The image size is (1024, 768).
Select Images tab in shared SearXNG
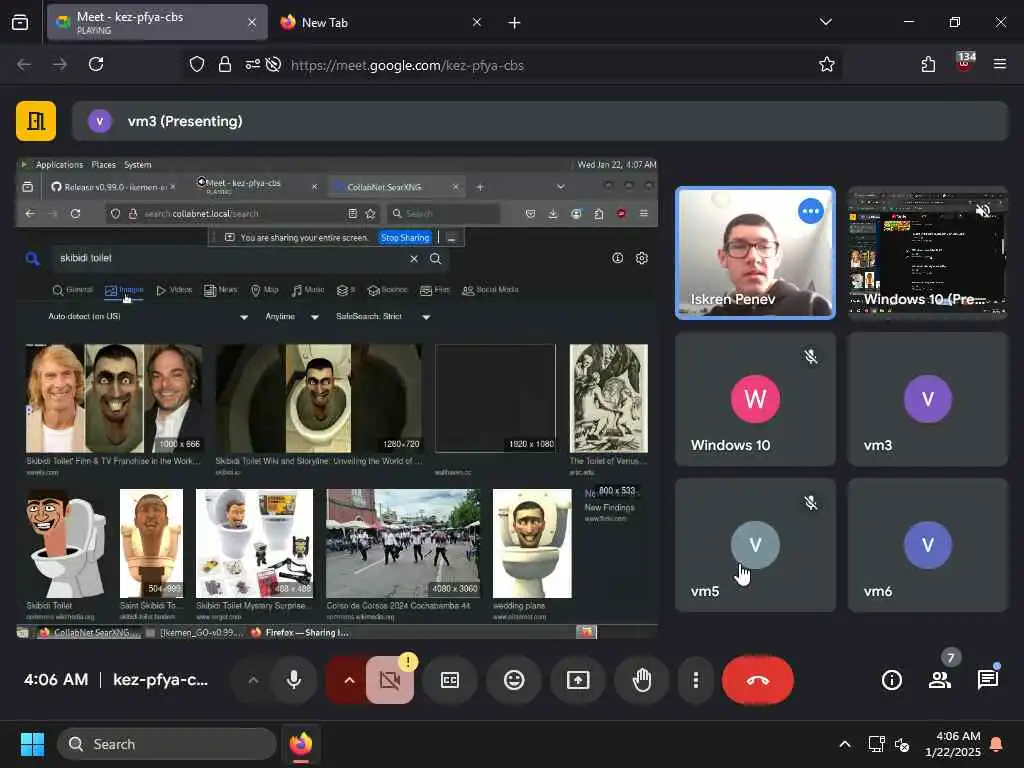point(124,290)
